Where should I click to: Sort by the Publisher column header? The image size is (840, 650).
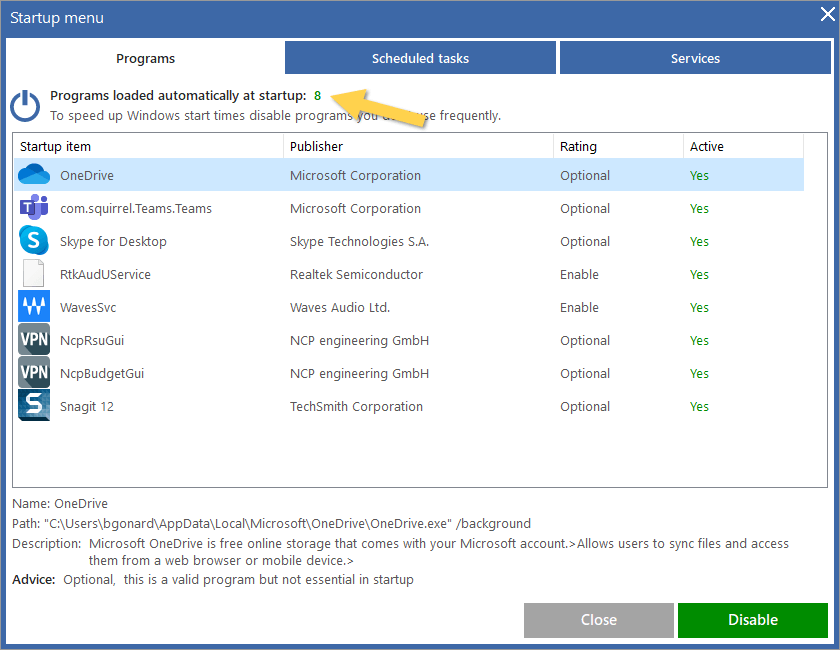tap(418, 146)
